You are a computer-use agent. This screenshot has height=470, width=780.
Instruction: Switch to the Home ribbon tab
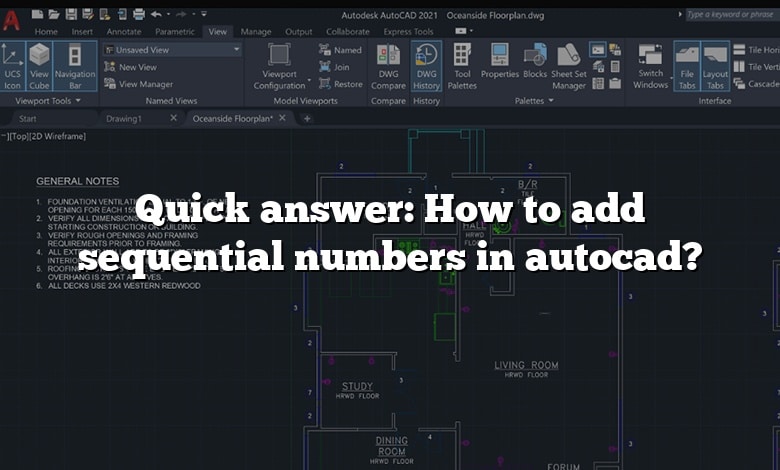pyautogui.click(x=46, y=31)
